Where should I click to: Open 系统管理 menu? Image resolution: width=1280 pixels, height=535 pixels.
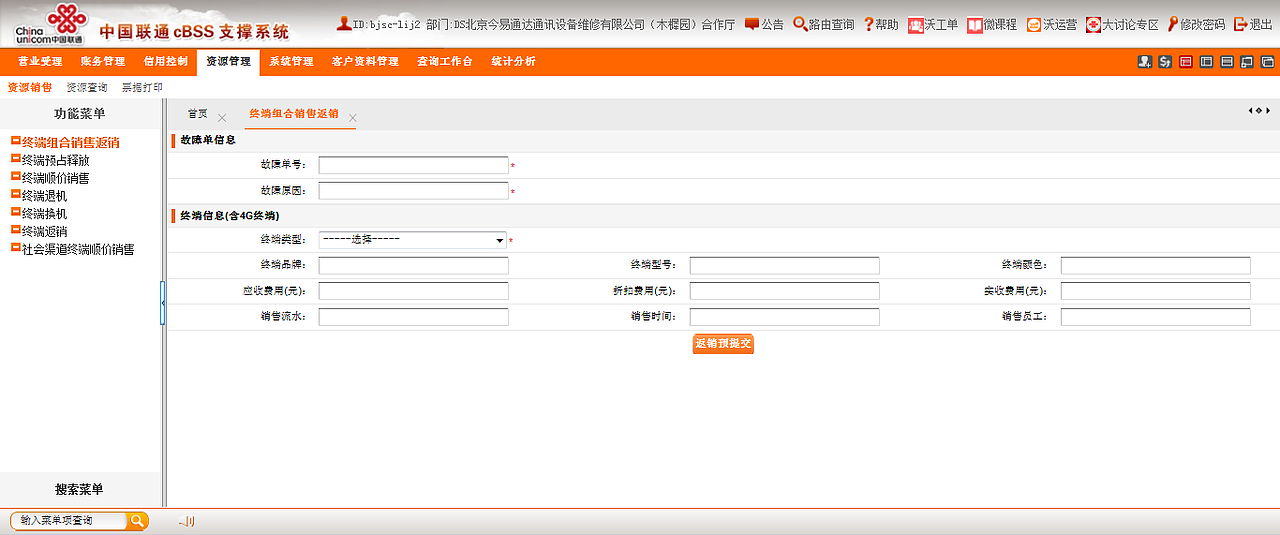coord(291,62)
